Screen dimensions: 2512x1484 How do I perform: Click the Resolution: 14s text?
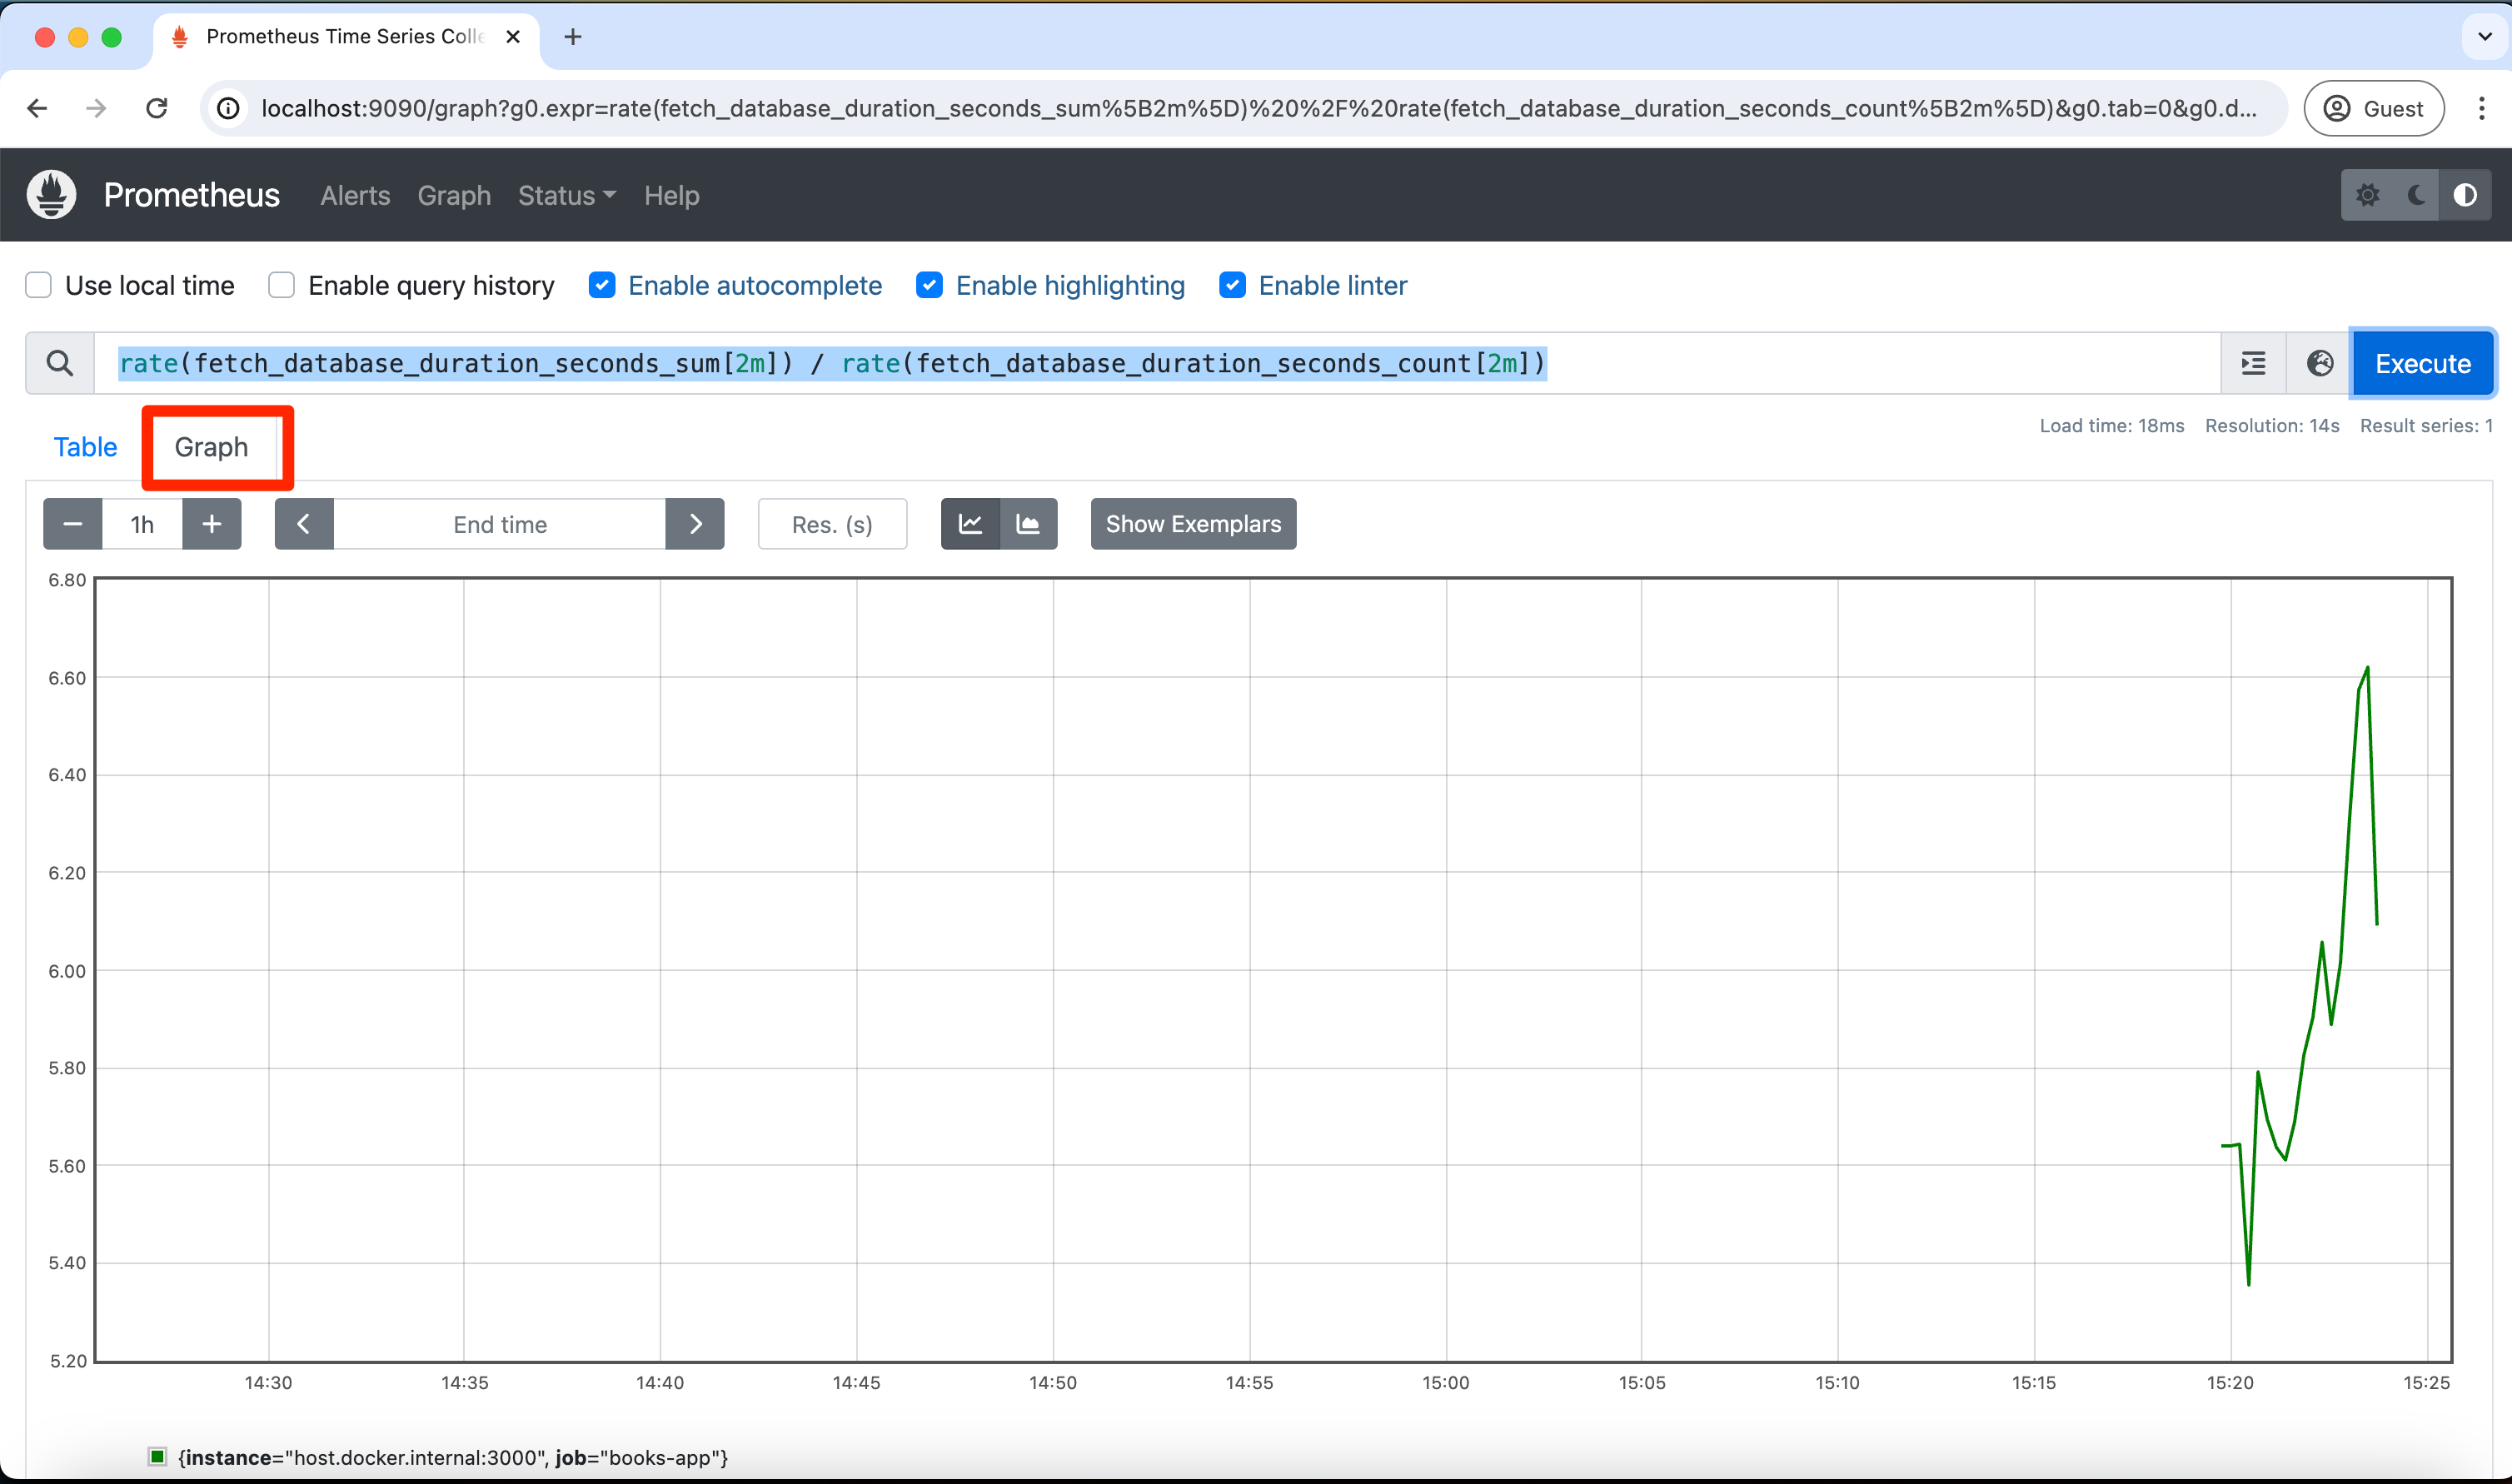(2272, 425)
